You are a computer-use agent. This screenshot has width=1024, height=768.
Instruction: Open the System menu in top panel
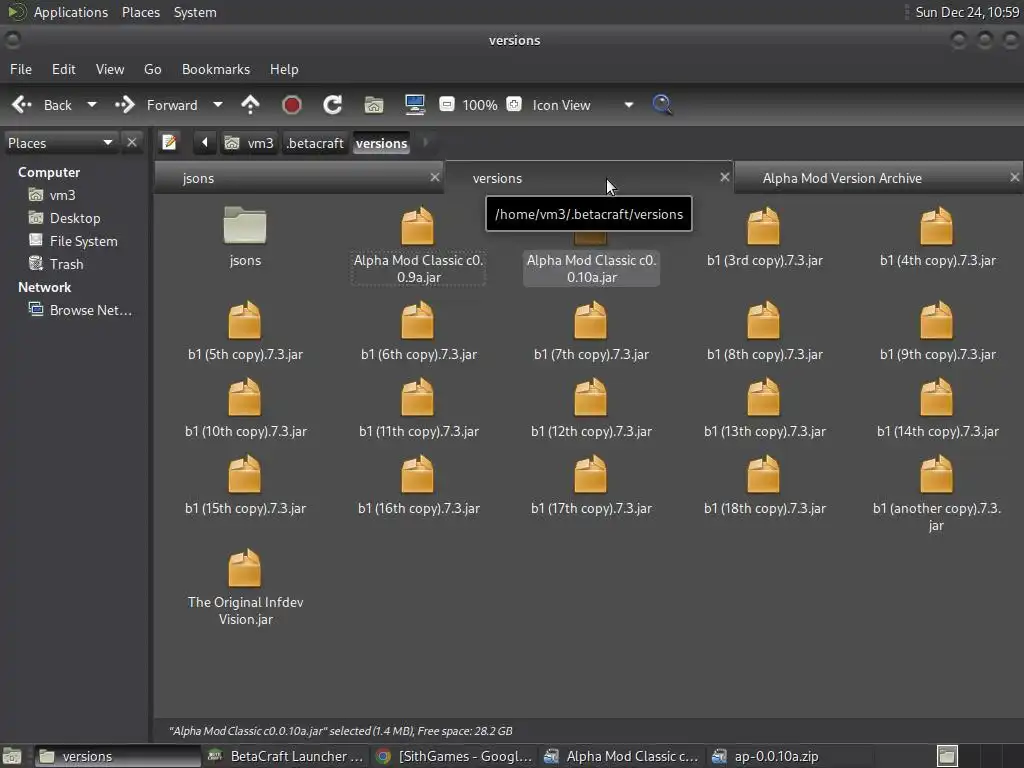pos(195,12)
